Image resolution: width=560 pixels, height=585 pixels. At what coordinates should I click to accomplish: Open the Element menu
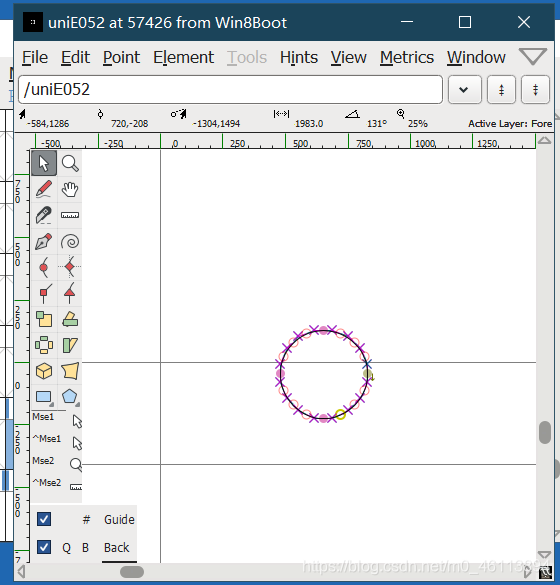pos(183,57)
